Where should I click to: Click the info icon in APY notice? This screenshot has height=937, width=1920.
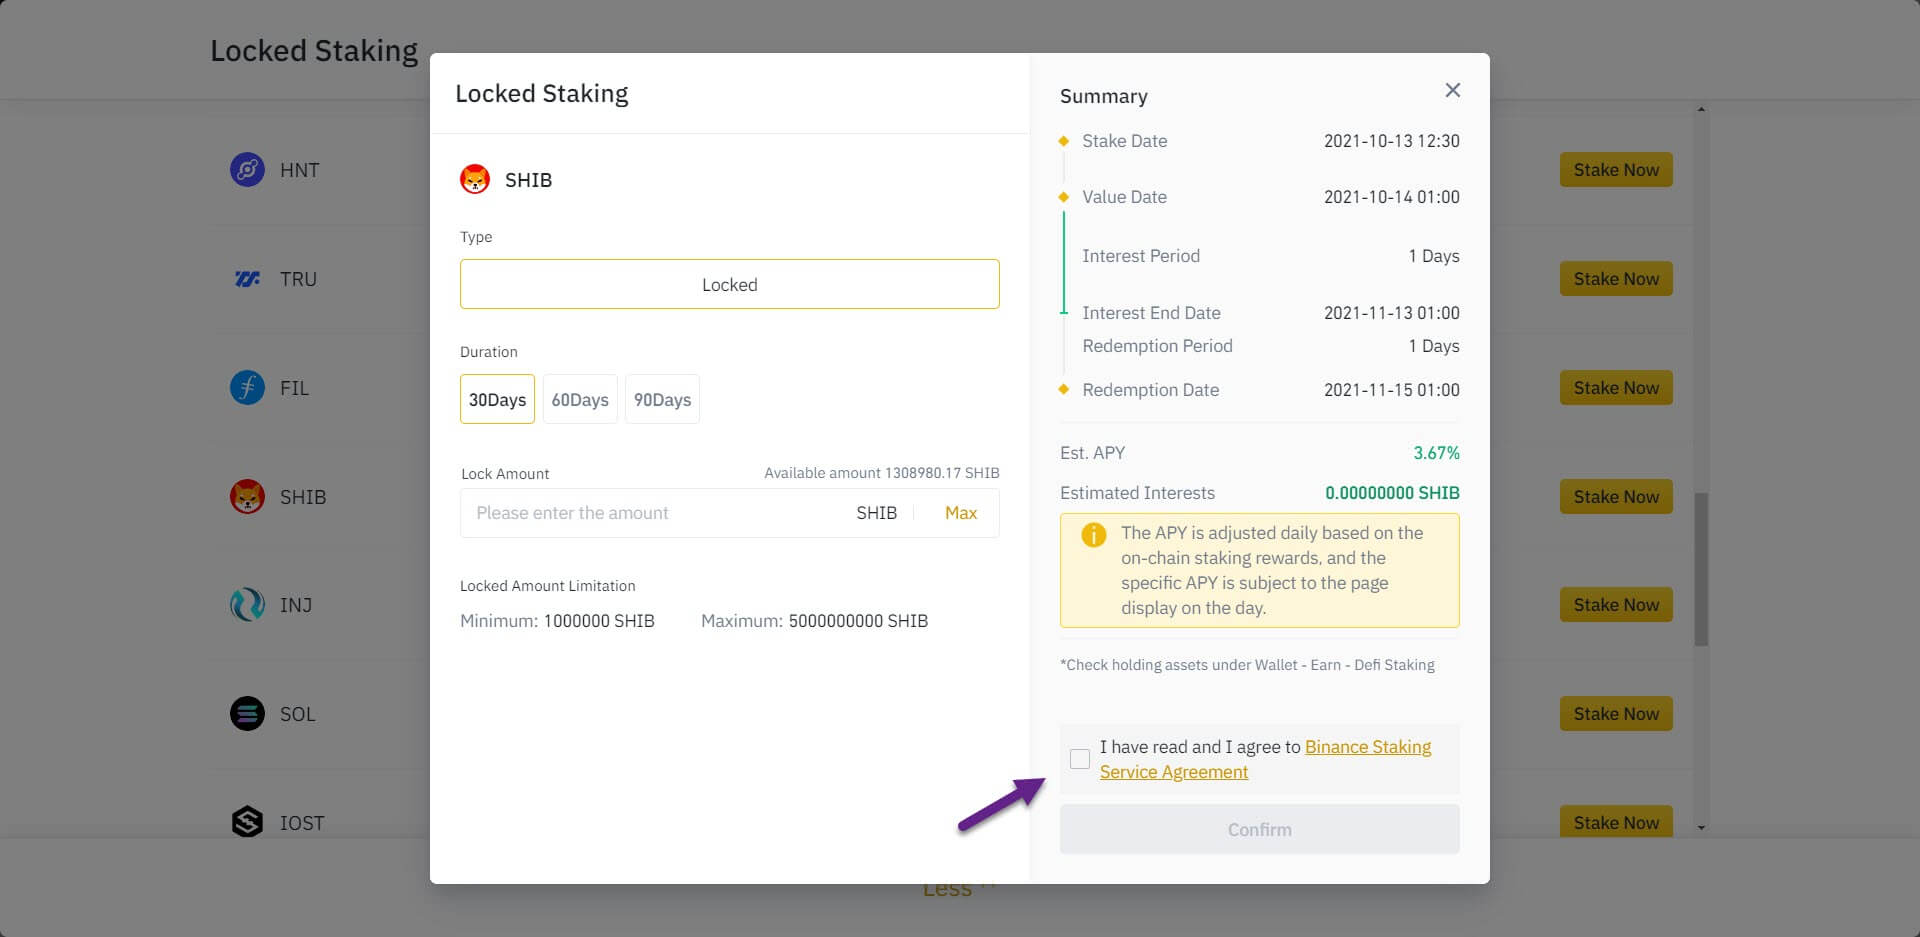[x=1094, y=535]
